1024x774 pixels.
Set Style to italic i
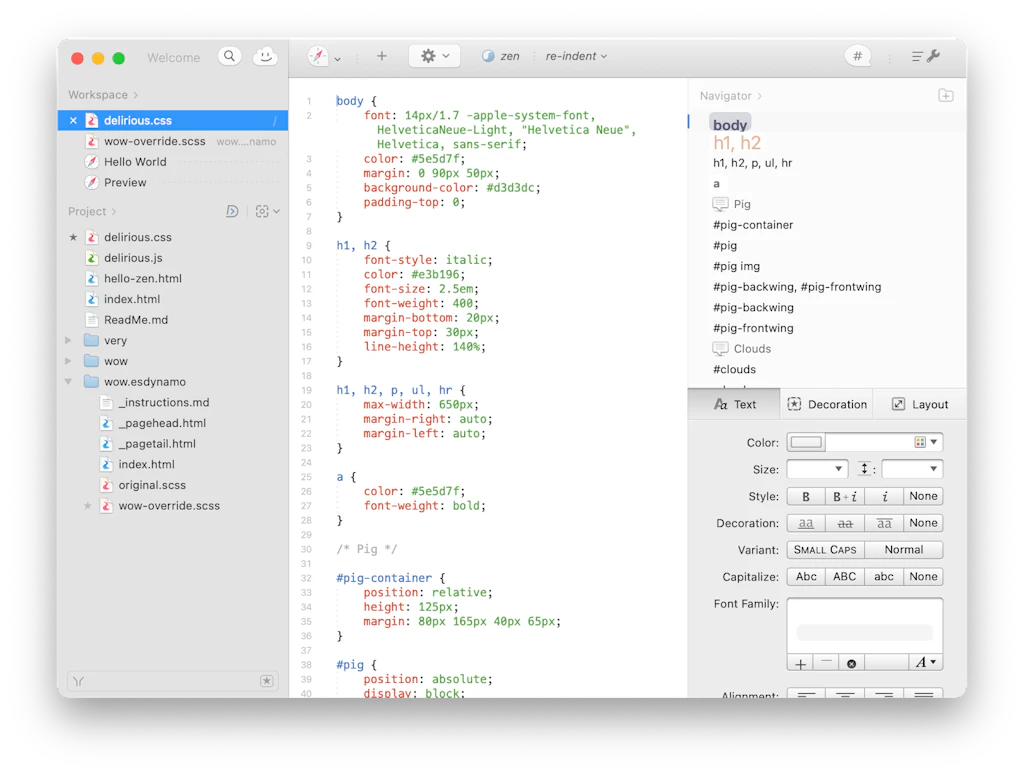[884, 496]
